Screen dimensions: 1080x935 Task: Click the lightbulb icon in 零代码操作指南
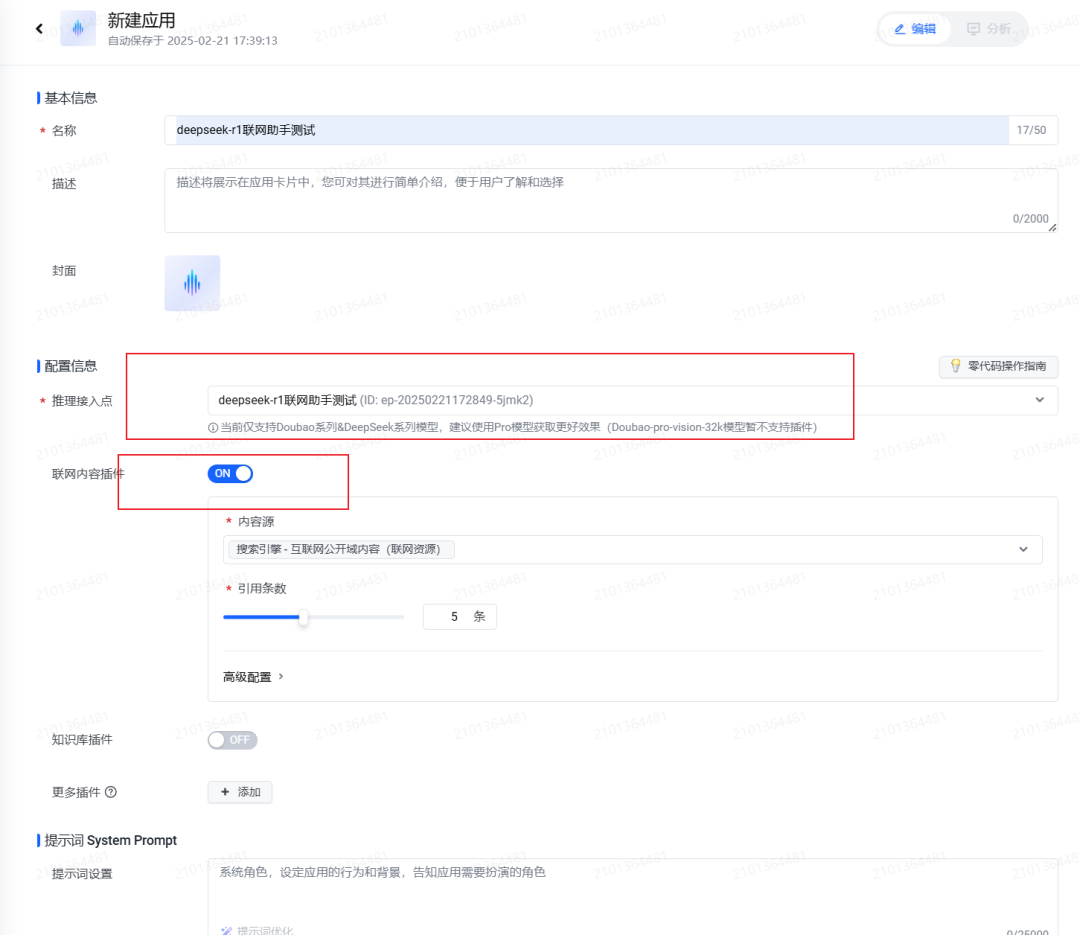tap(955, 366)
